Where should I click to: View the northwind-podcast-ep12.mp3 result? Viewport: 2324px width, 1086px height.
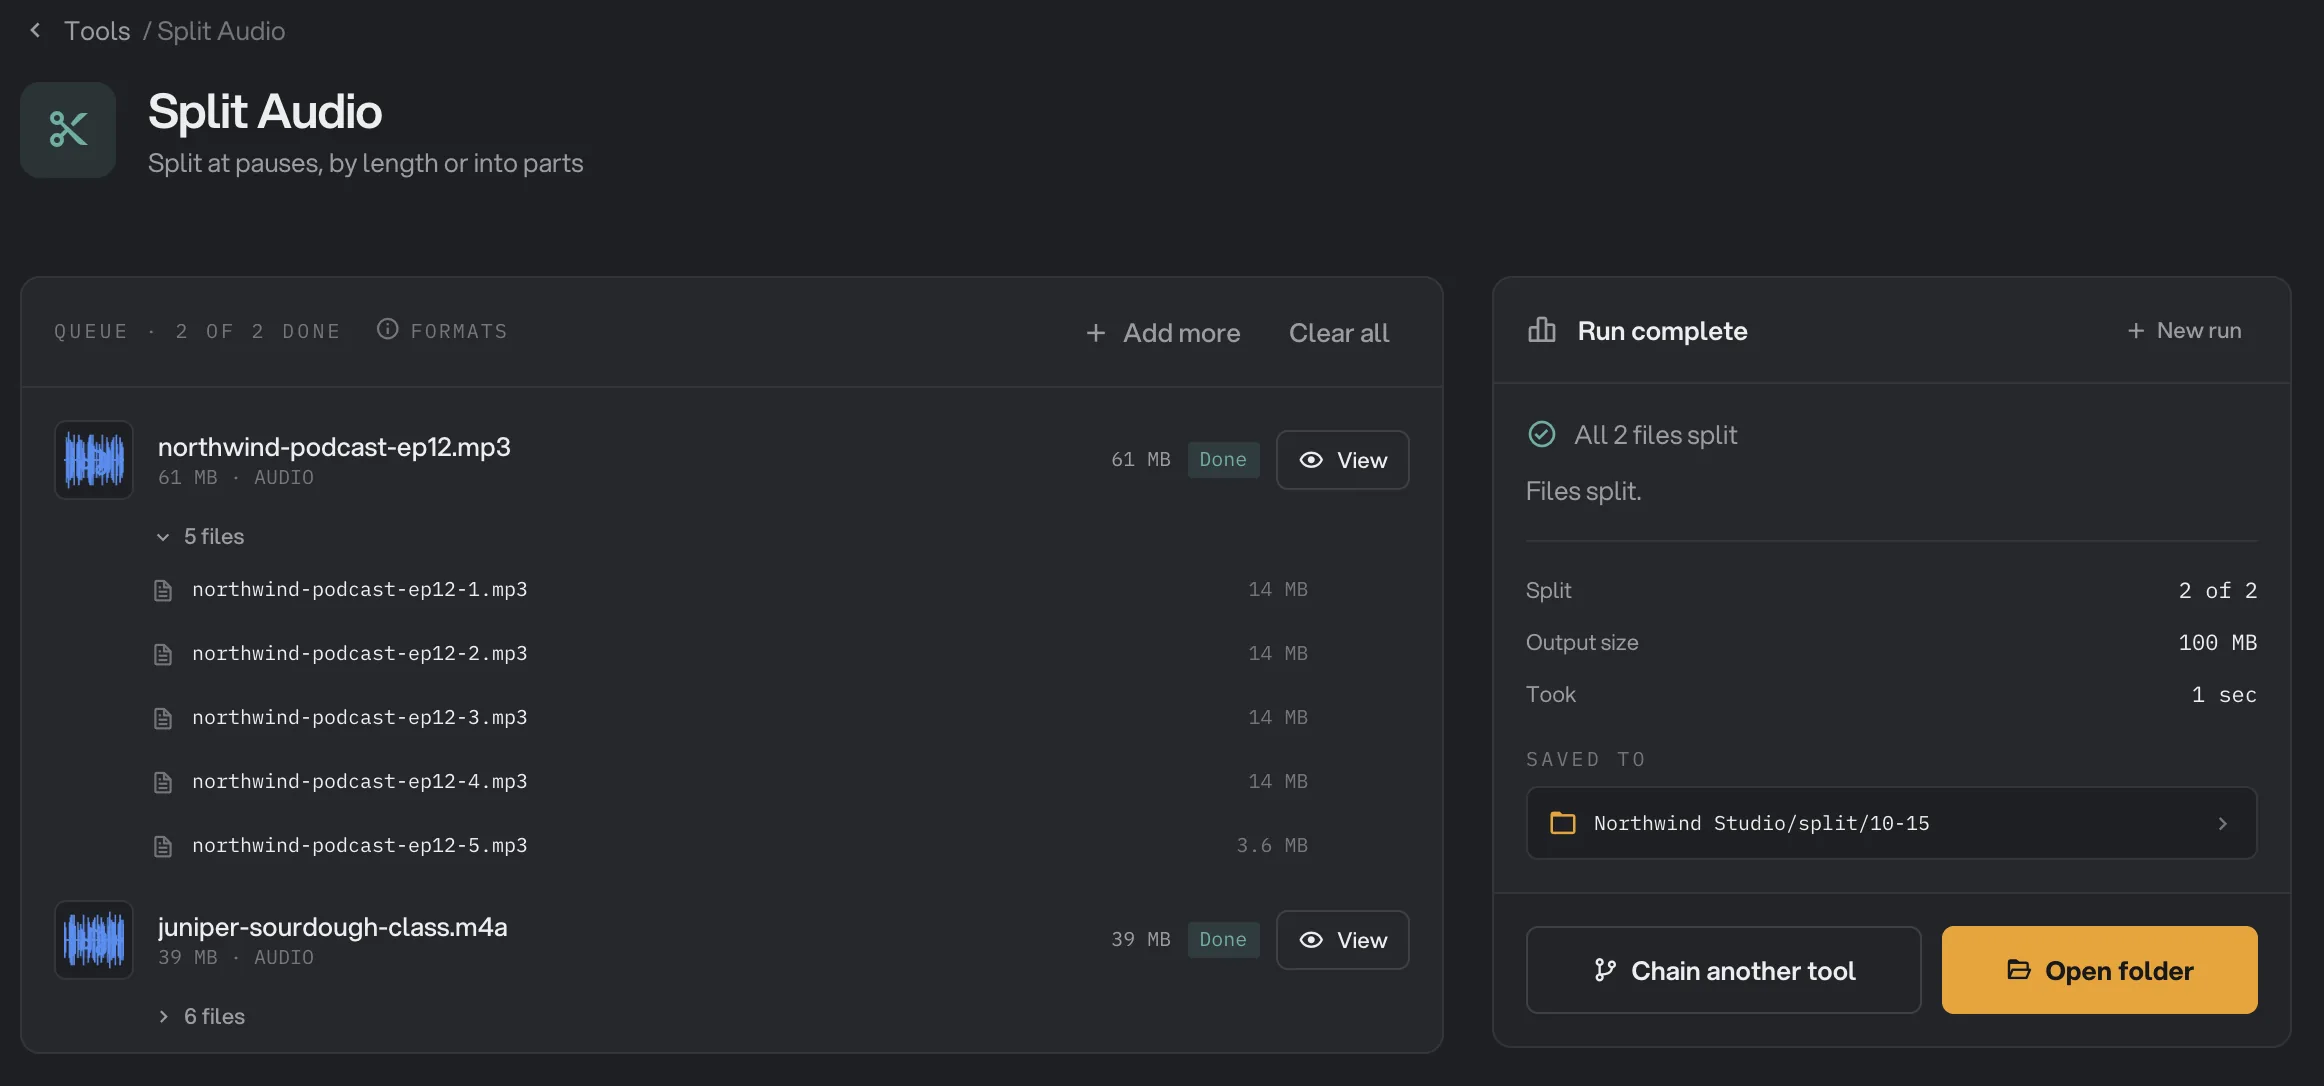(x=1342, y=460)
